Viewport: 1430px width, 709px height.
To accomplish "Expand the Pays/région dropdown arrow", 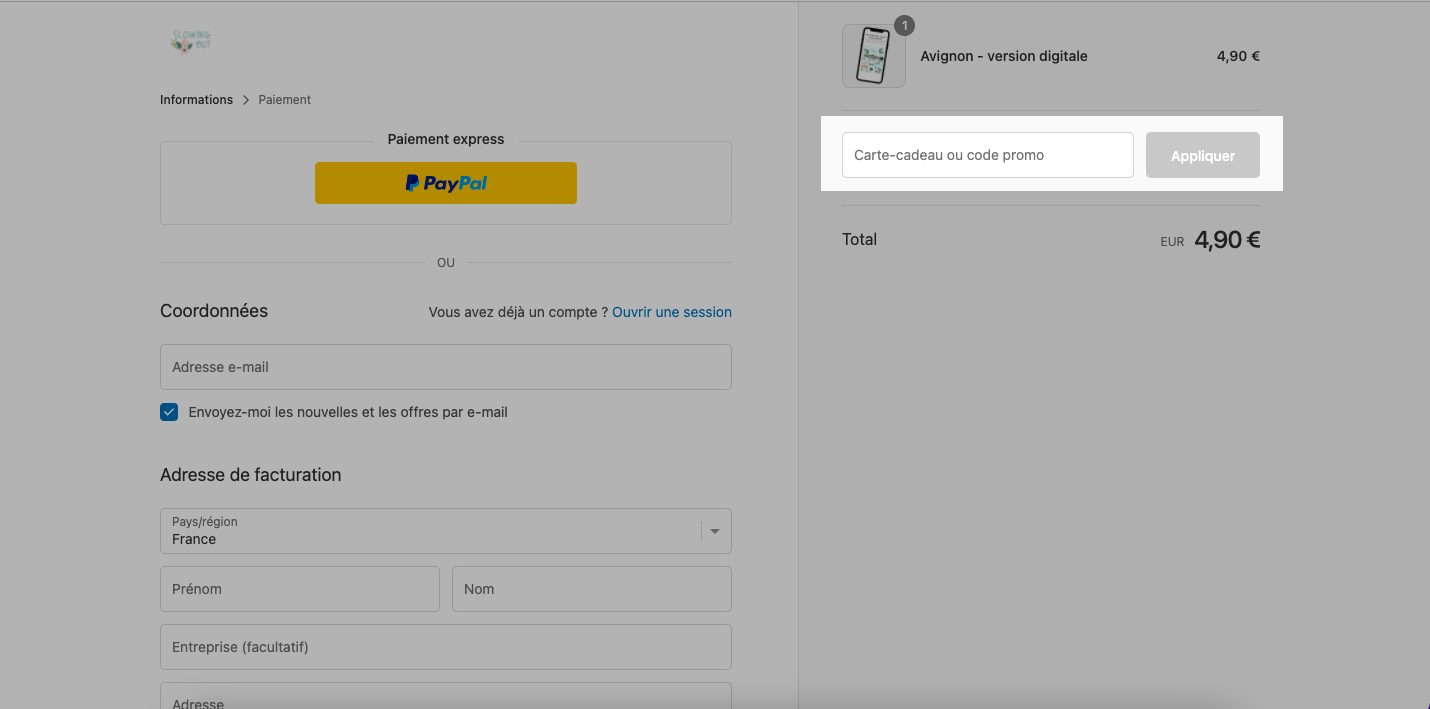I will (715, 531).
